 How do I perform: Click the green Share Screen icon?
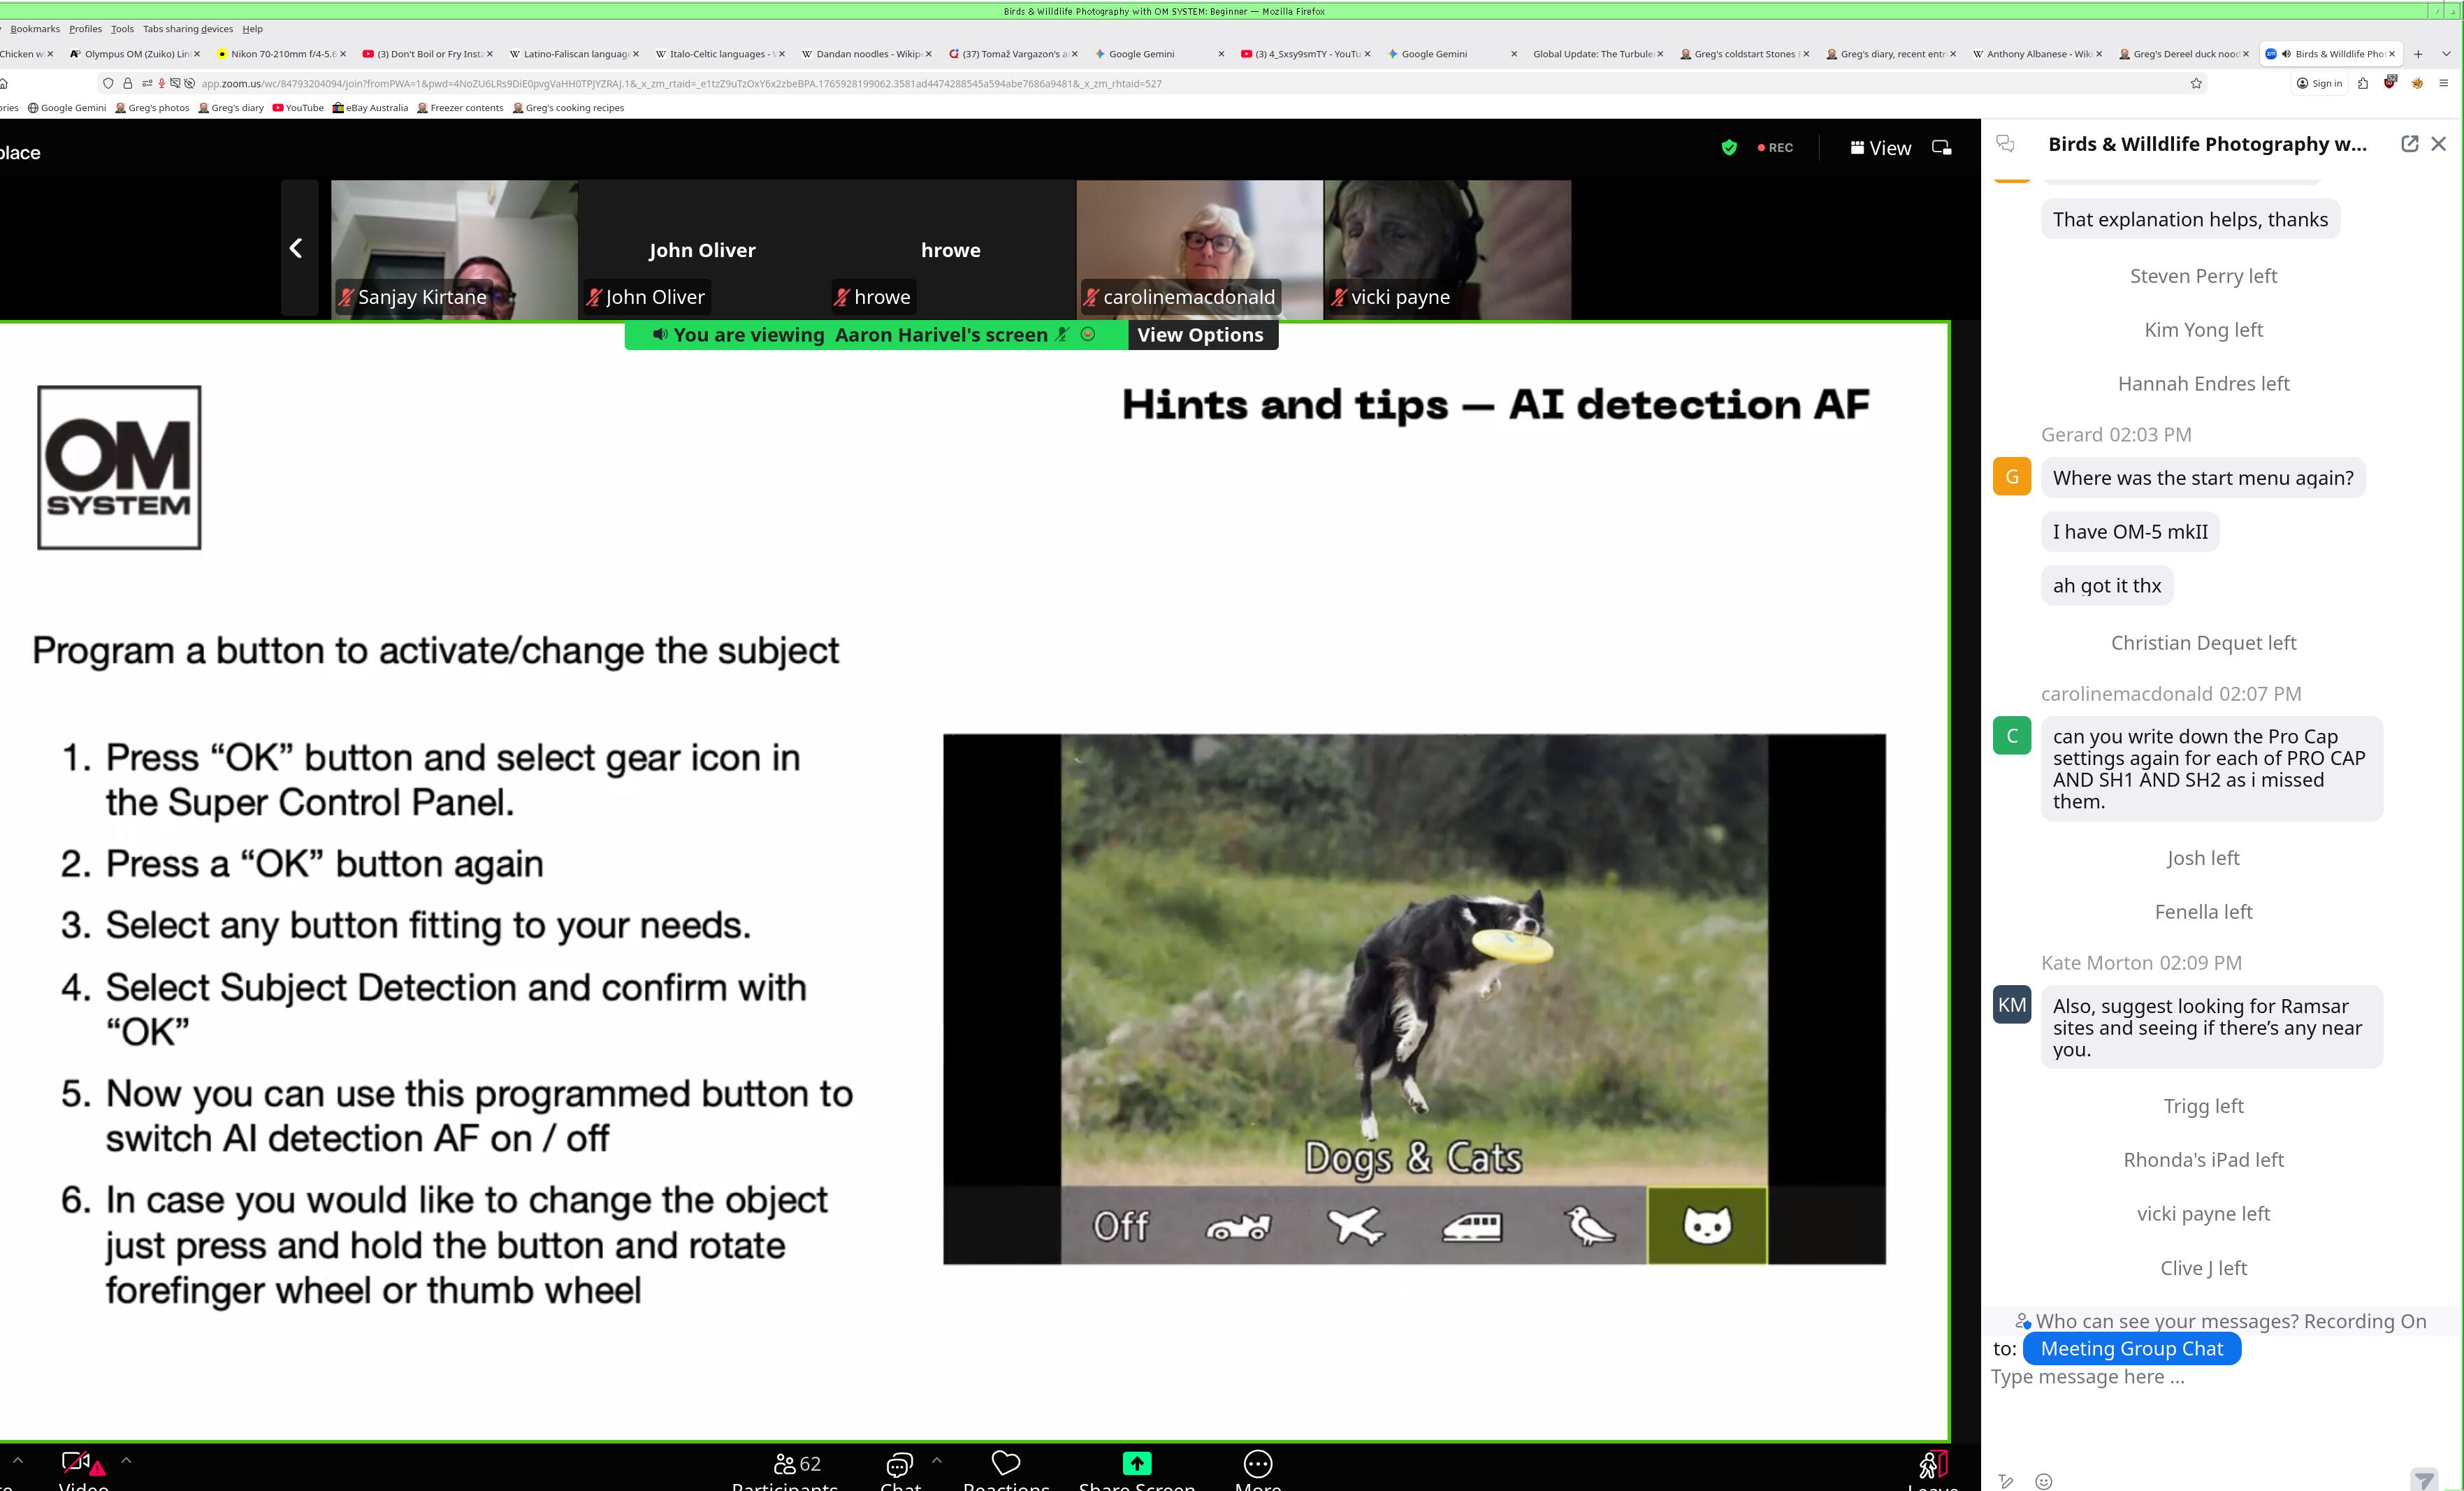coord(1136,1464)
